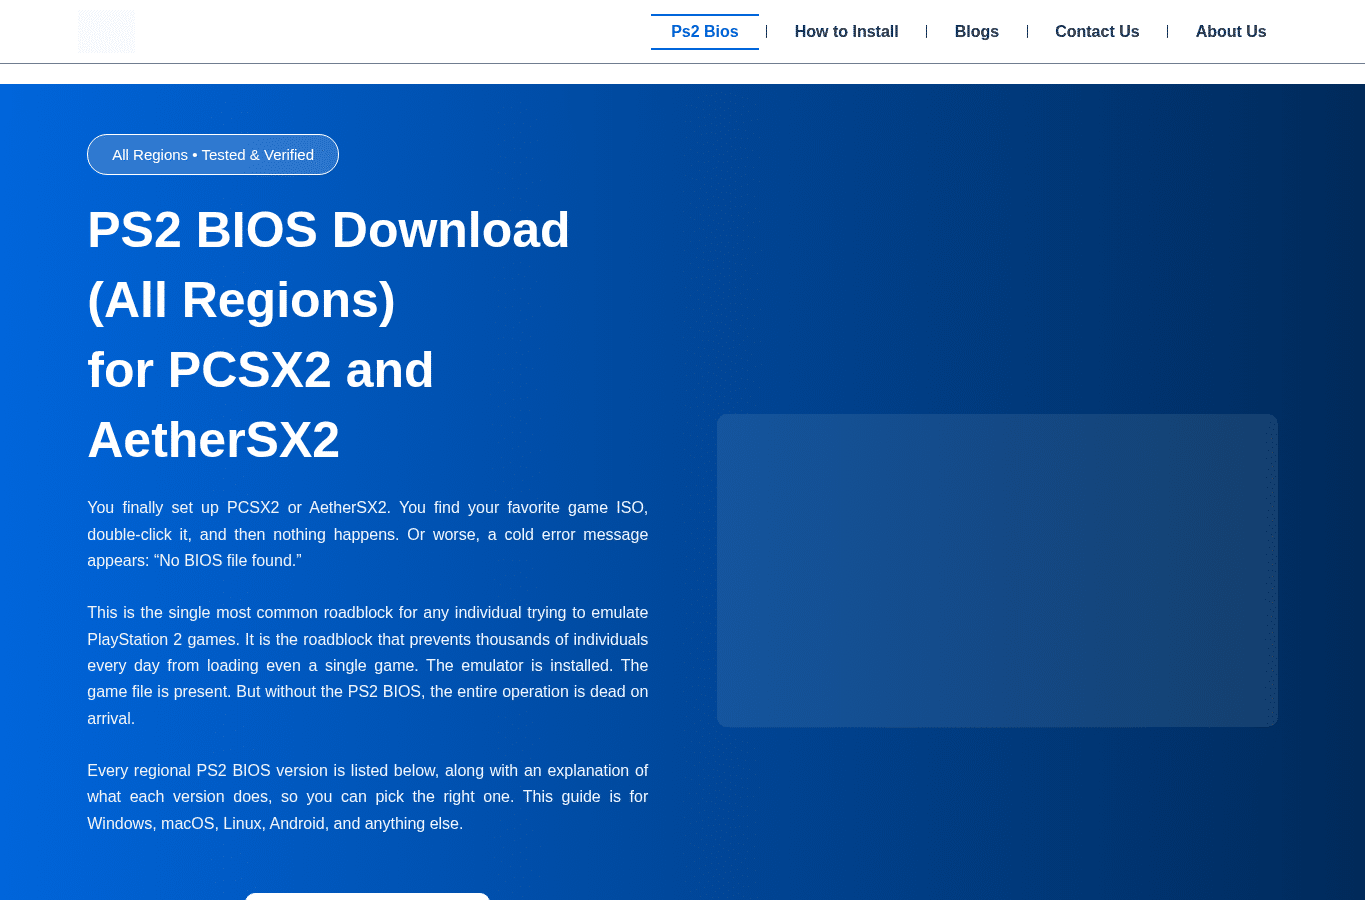Click the site logo in header
This screenshot has height=900, width=1365.
click(x=107, y=31)
